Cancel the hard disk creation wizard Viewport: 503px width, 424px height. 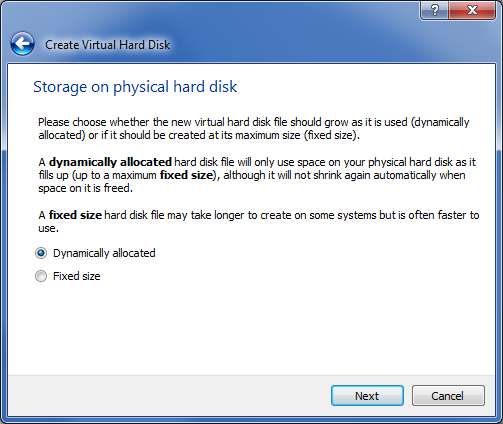(x=448, y=396)
